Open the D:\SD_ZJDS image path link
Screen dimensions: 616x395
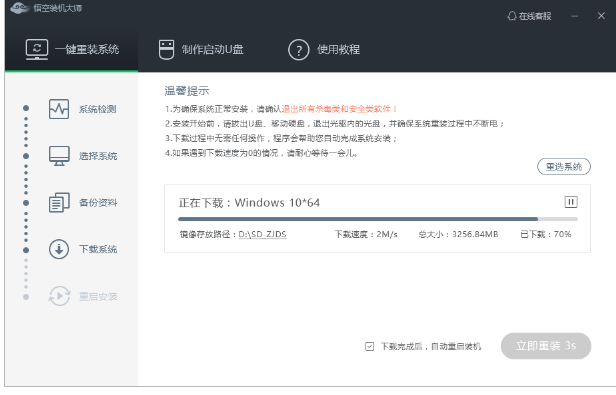tap(262, 234)
